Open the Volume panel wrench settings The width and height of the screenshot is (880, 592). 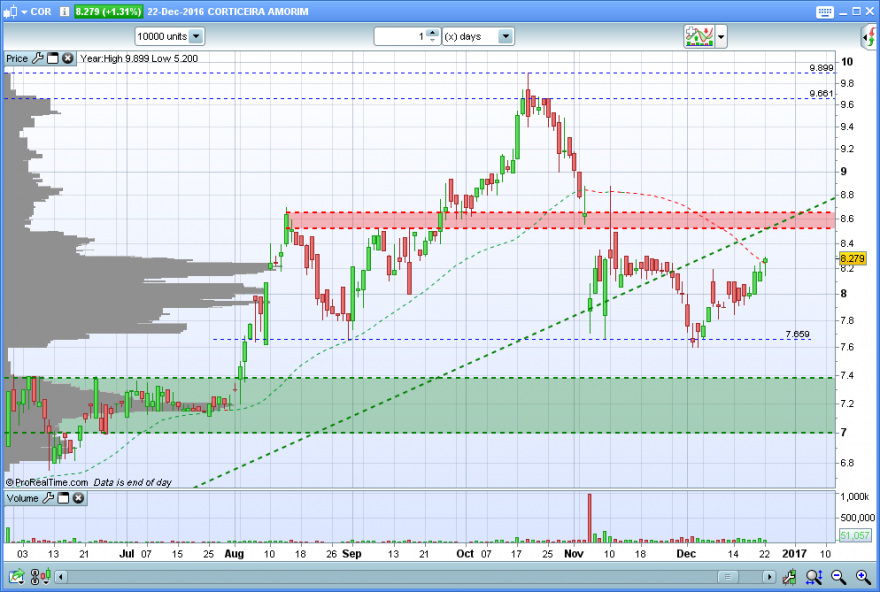click(x=48, y=498)
